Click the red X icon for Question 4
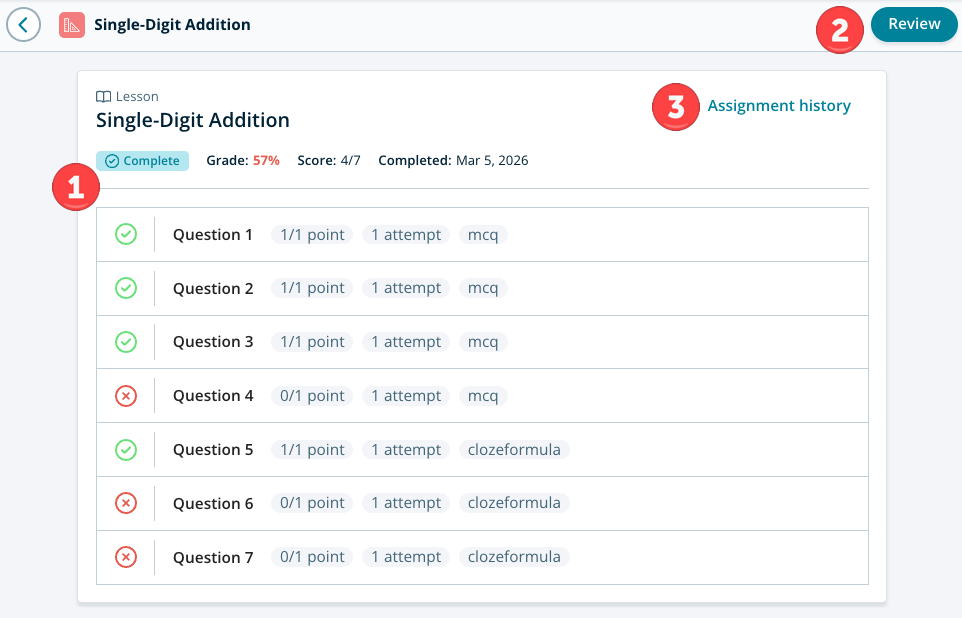The height and width of the screenshot is (618, 962). click(126, 396)
